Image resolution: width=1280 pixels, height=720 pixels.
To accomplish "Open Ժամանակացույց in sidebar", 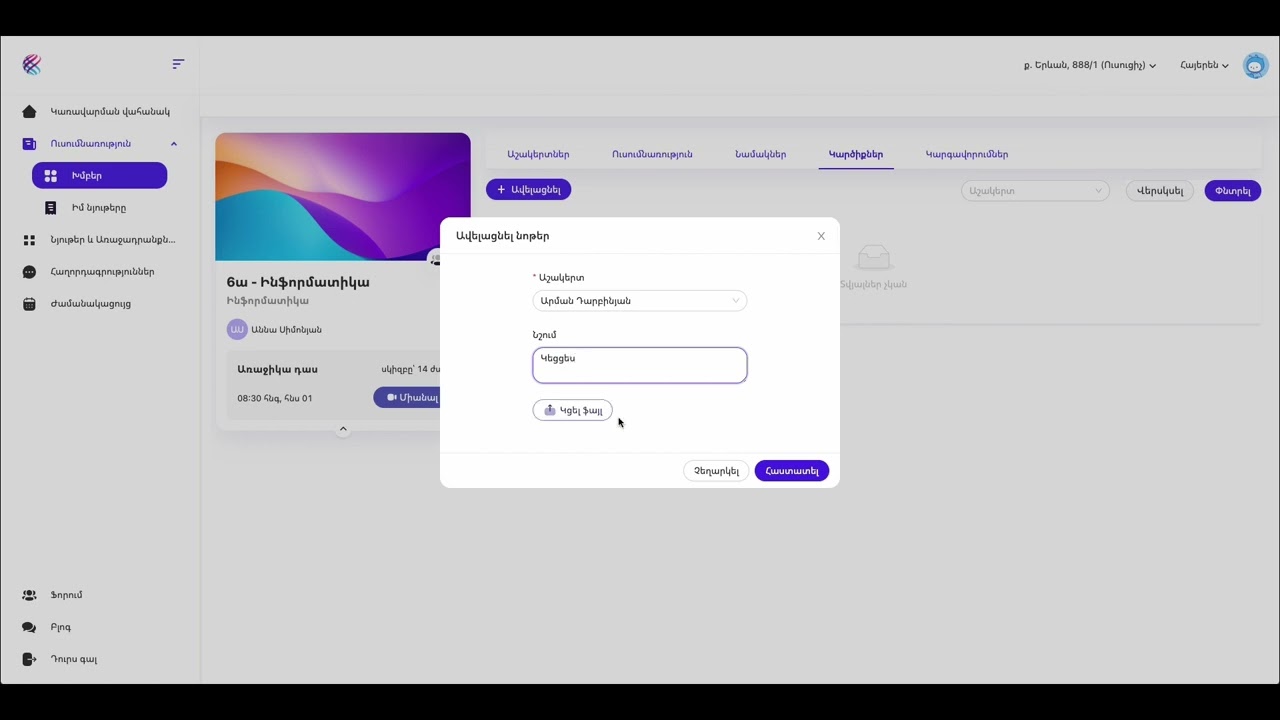I will pos(90,304).
